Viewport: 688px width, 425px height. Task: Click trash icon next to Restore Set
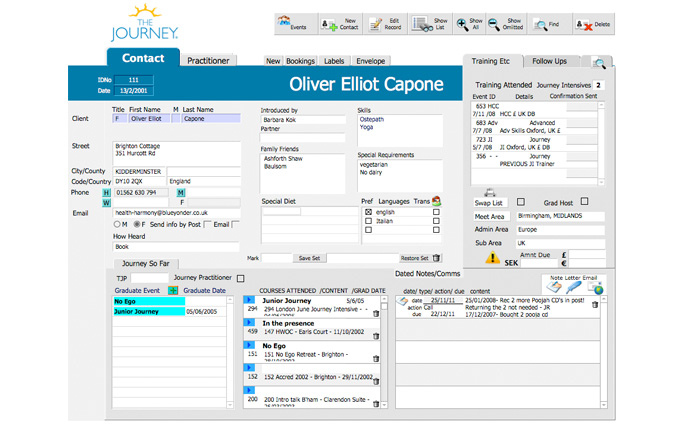436,258
